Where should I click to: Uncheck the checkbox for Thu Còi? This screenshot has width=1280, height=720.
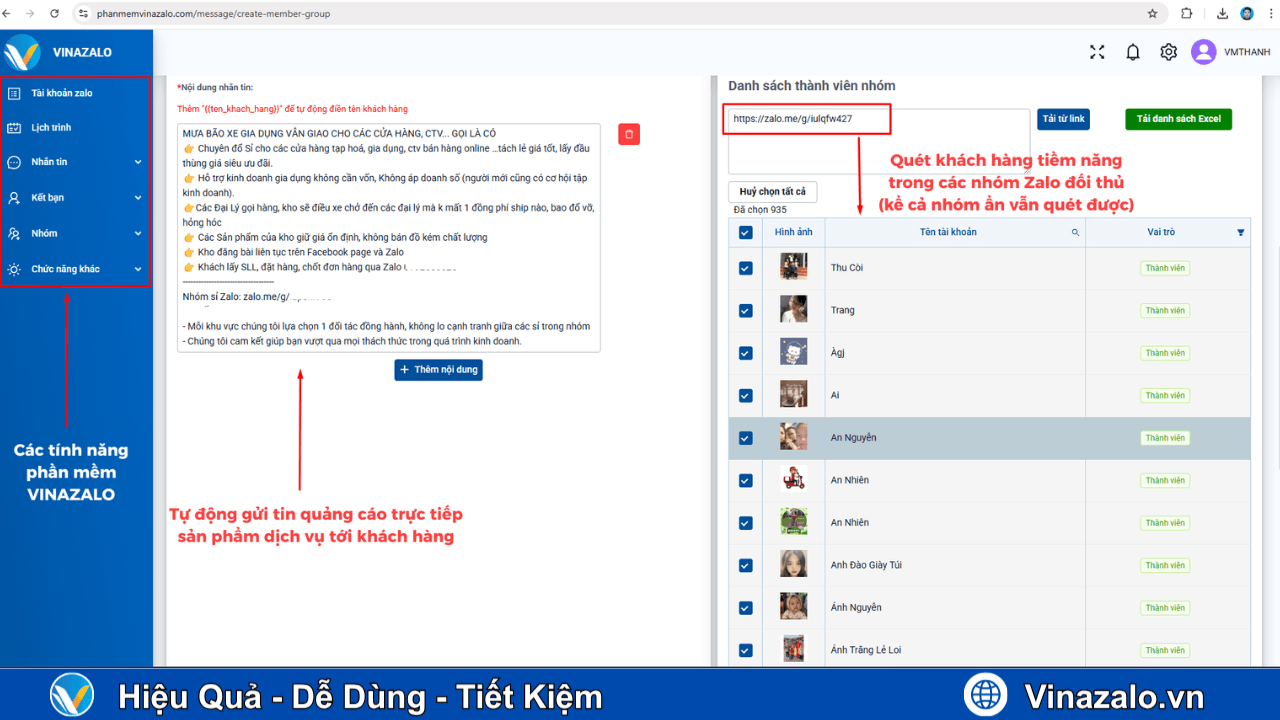point(745,268)
